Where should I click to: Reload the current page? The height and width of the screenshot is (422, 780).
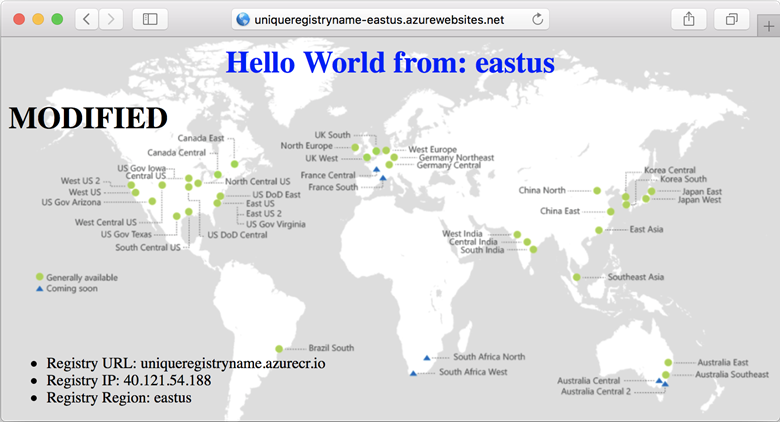(x=538, y=19)
